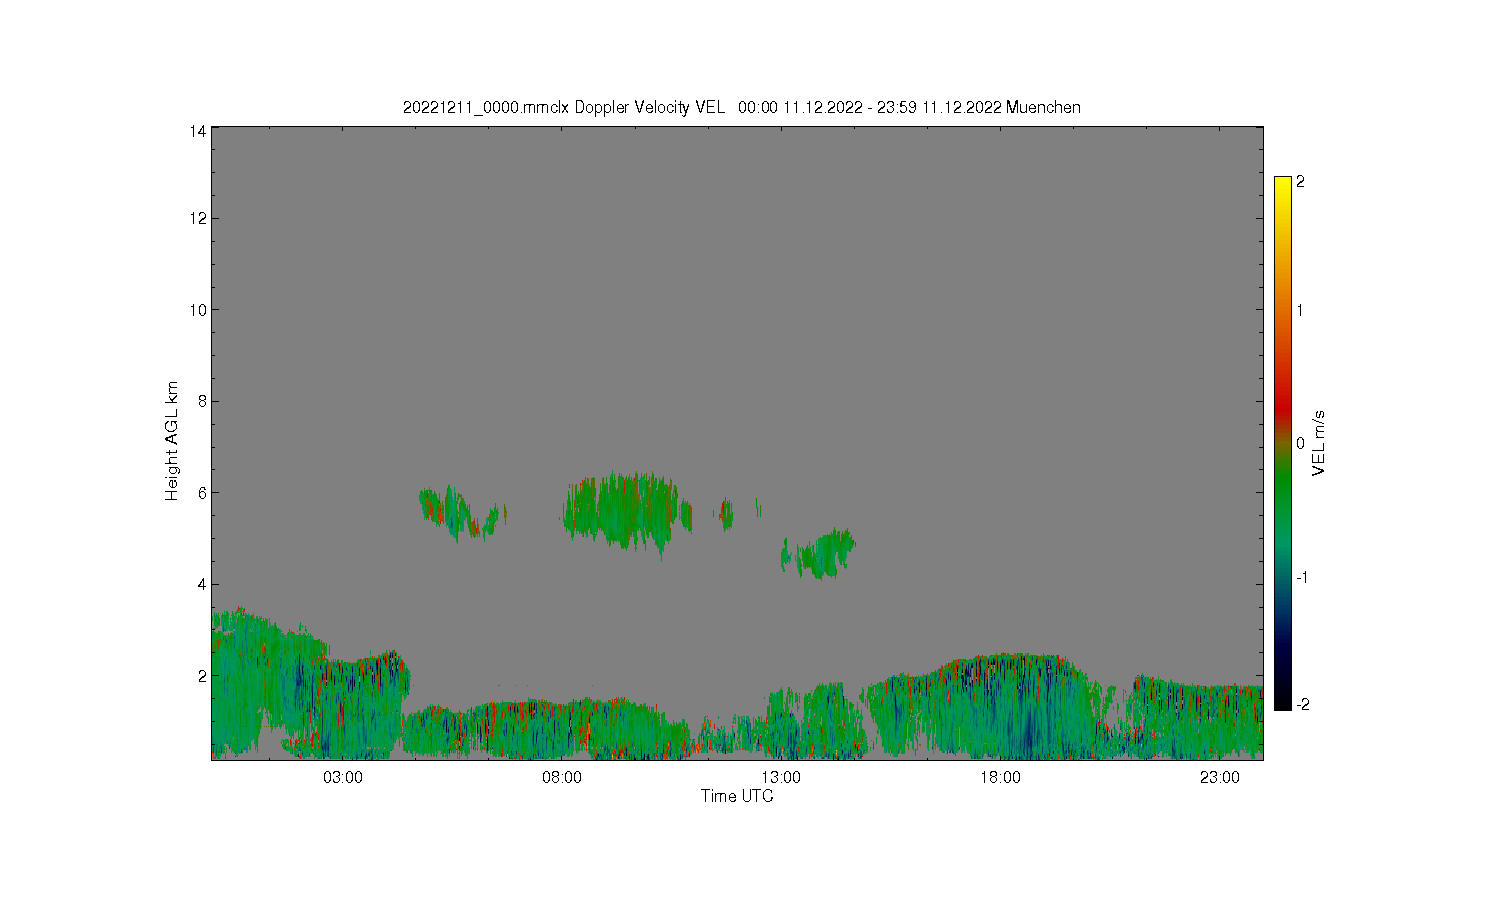Click the height tick label 4

pos(202,584)
